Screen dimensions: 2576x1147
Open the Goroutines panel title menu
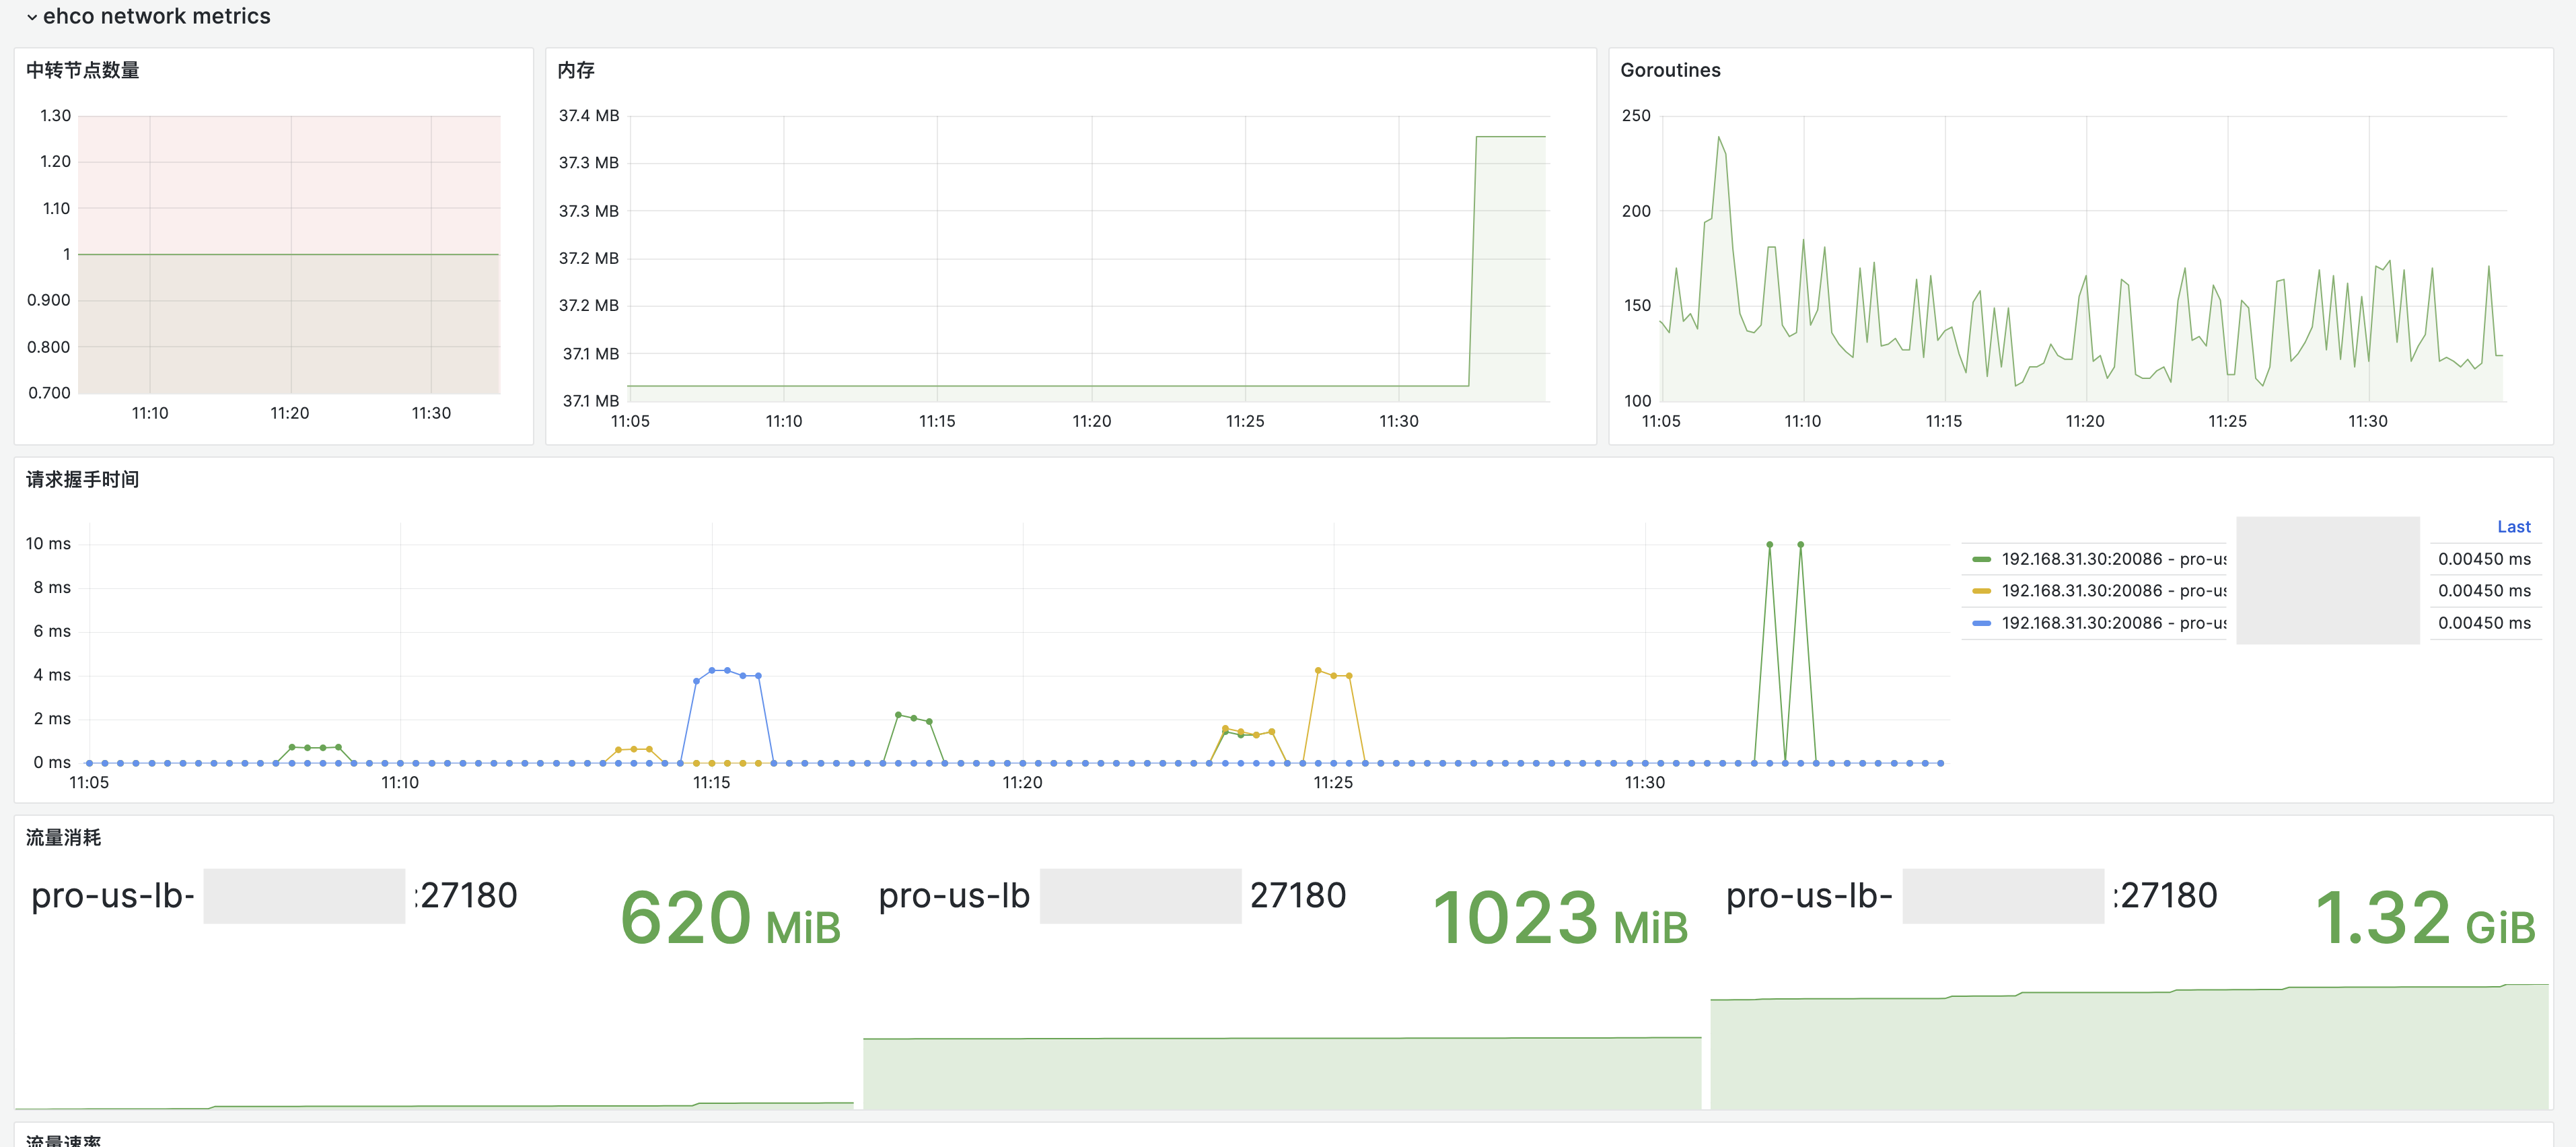[1670, 70]
